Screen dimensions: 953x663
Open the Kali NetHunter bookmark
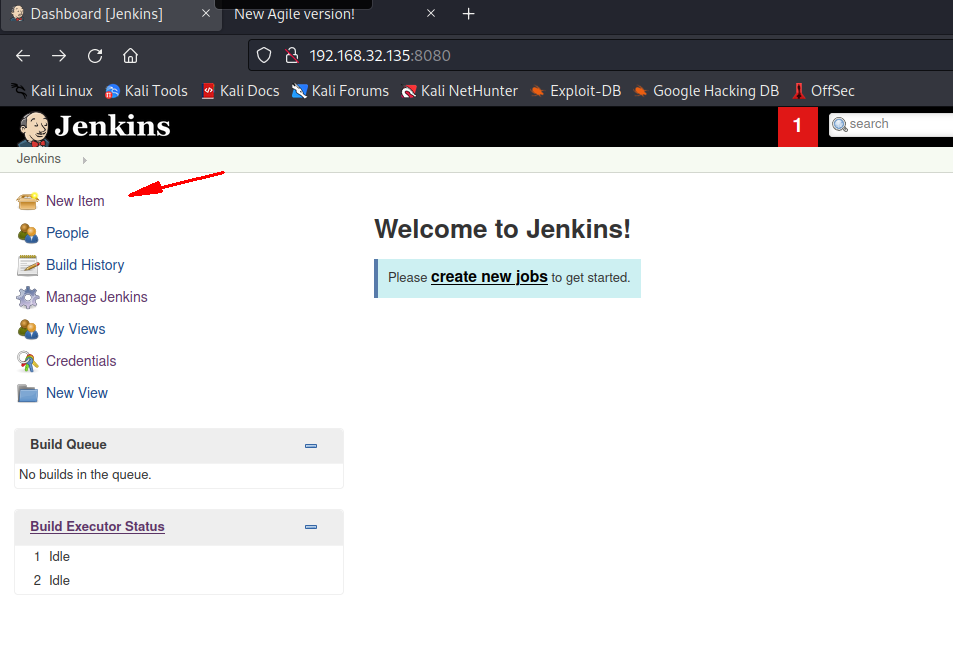[x=459, y=91]
